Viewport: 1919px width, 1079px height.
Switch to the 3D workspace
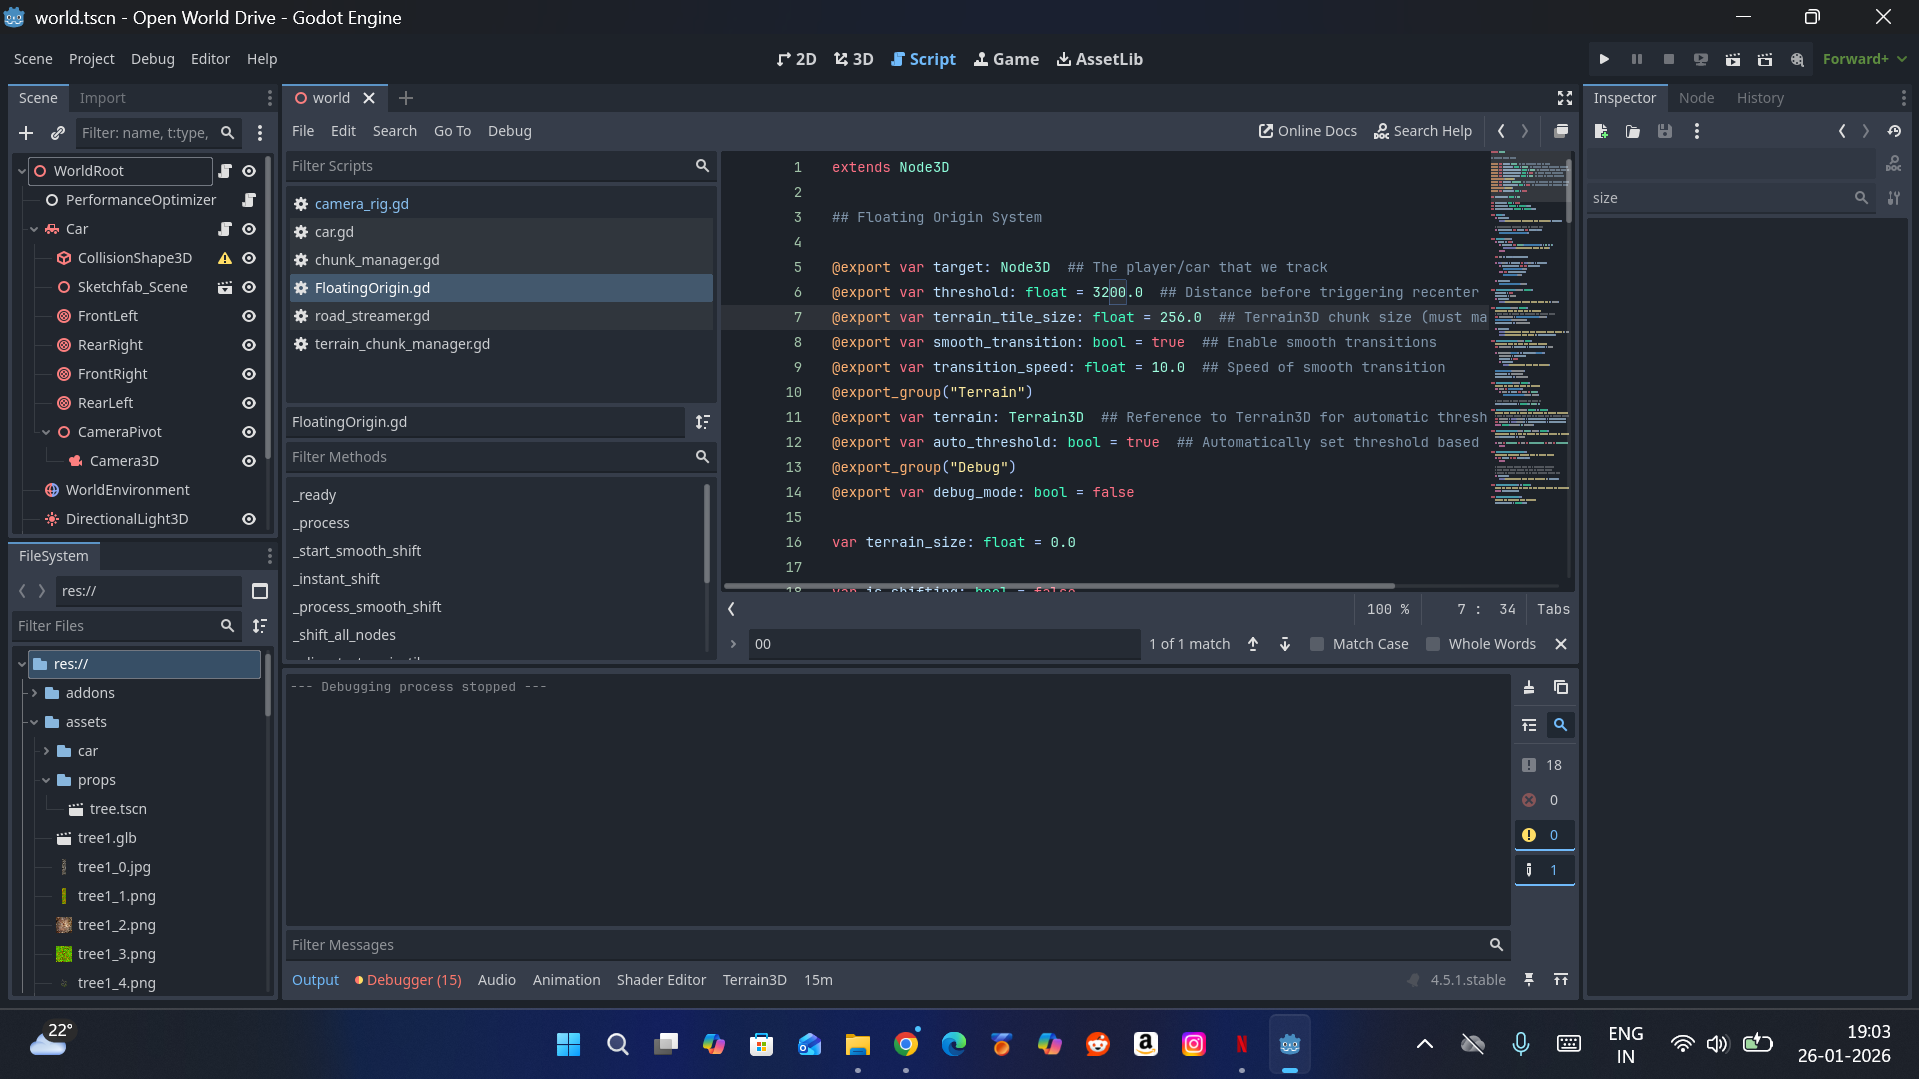tap(854, 59)
